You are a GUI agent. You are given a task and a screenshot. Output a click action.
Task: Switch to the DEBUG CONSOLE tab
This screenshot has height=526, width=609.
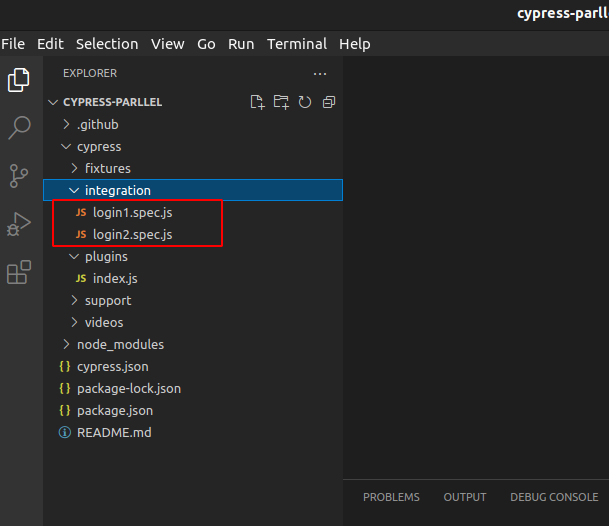pyautogui.click(x=554, y=497)
